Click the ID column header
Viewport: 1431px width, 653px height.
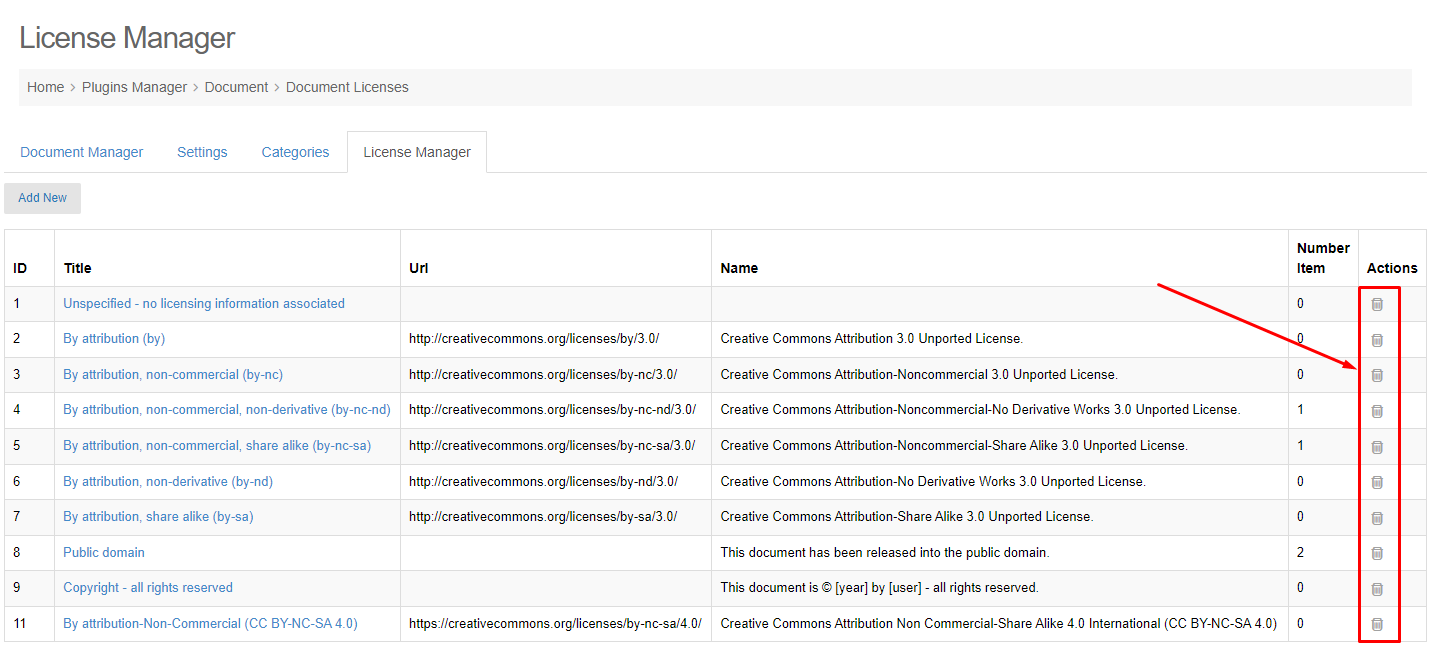click(20, 268)
